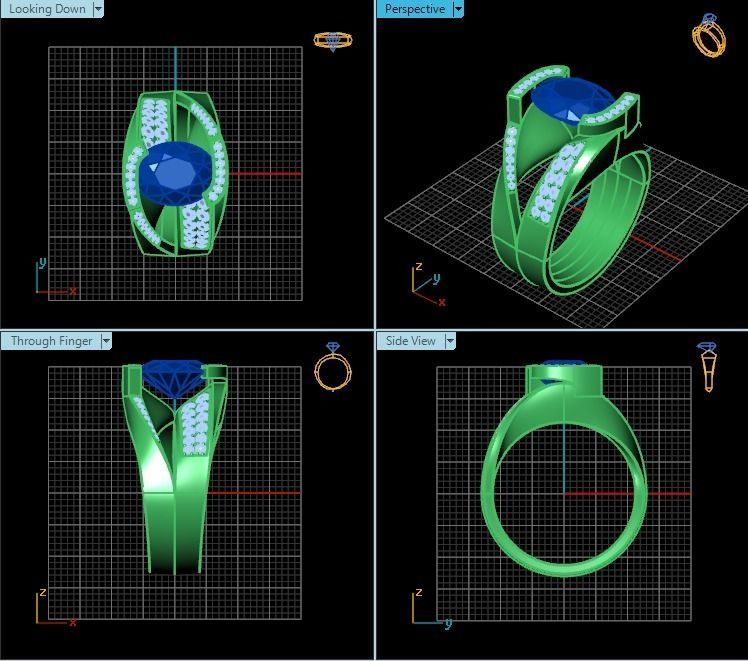
Task: Click the ZY axis indicator in Side View viewport
Action: tap(432, 608)
